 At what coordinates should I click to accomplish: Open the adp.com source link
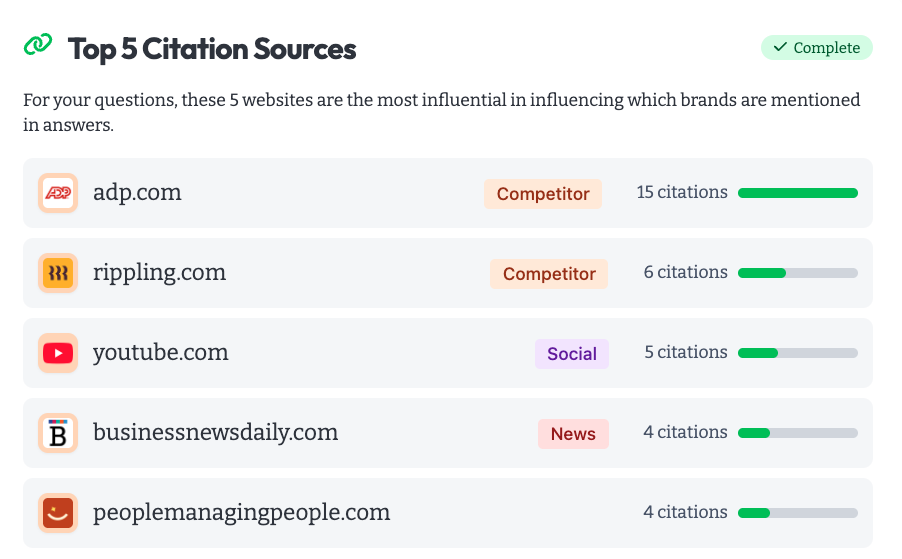(x=137, y=193)
